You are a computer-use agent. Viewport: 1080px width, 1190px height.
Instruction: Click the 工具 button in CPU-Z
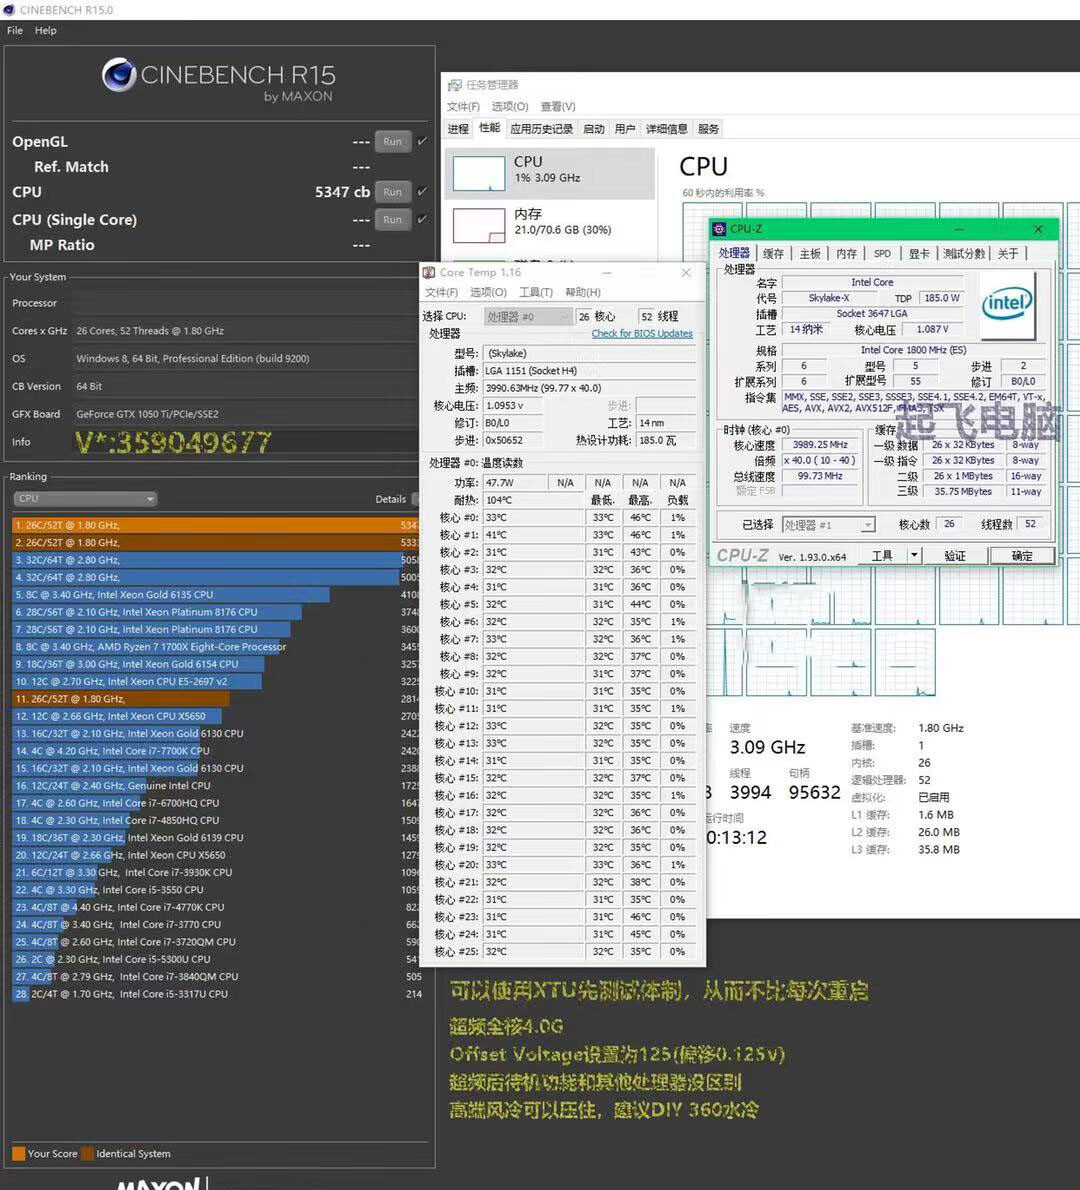(x=882, y=556)
